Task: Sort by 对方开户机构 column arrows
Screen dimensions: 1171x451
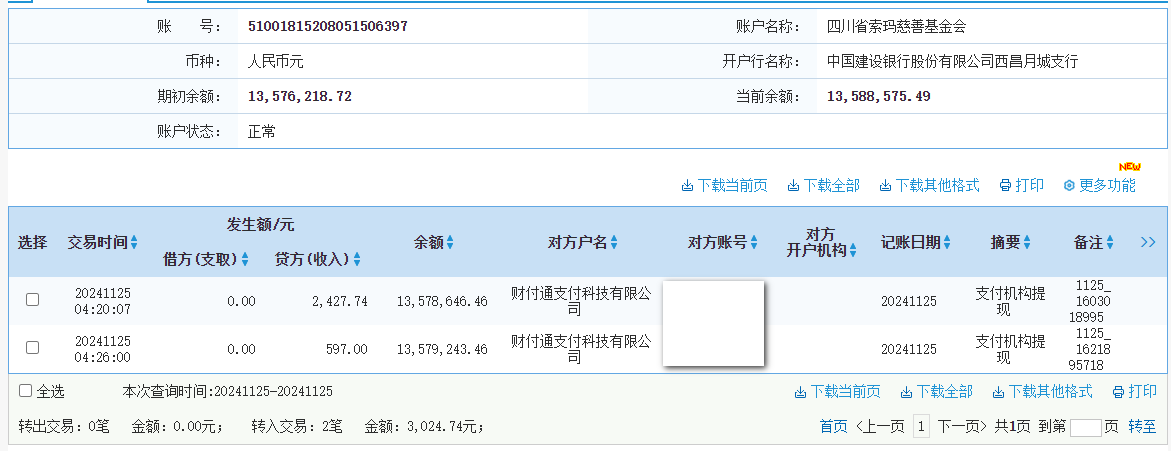Action: 852,251
